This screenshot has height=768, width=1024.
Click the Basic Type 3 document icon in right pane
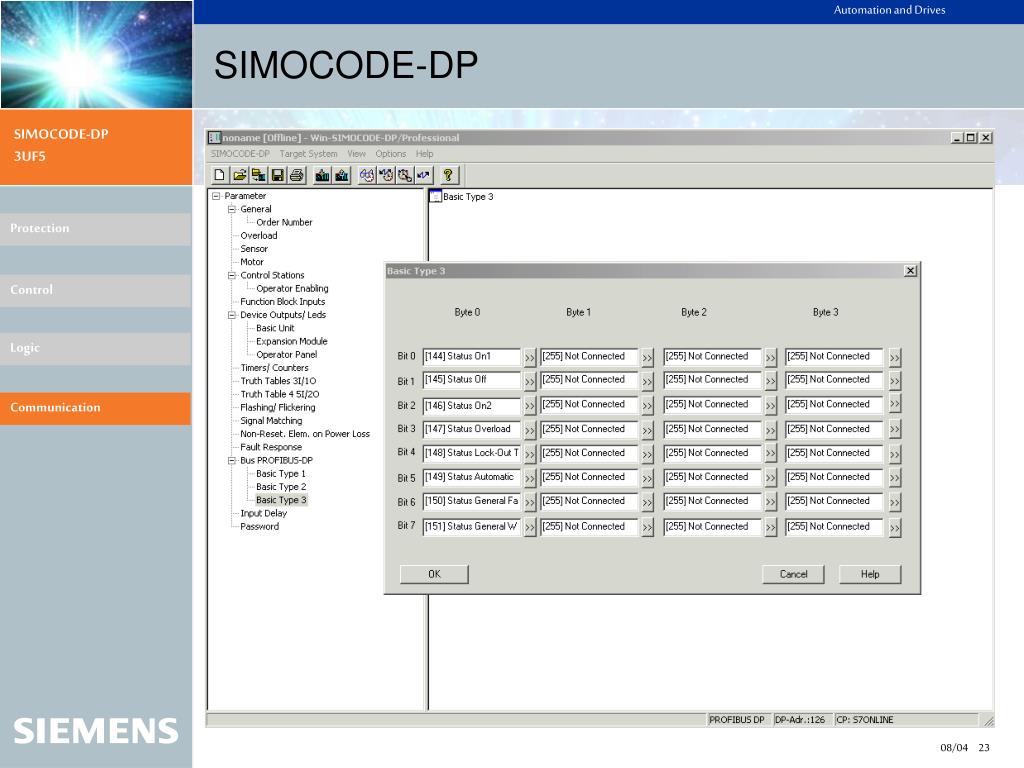pos(436,197)
